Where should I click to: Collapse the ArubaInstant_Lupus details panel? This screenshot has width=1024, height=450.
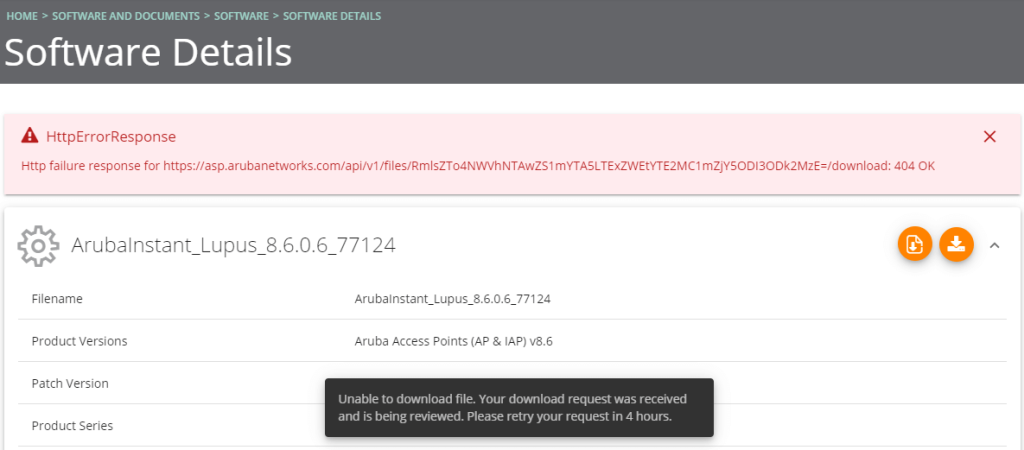tap(995, 246)
